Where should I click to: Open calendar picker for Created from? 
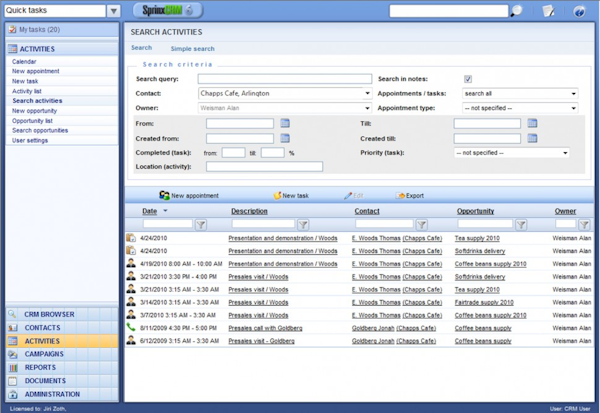285,138
